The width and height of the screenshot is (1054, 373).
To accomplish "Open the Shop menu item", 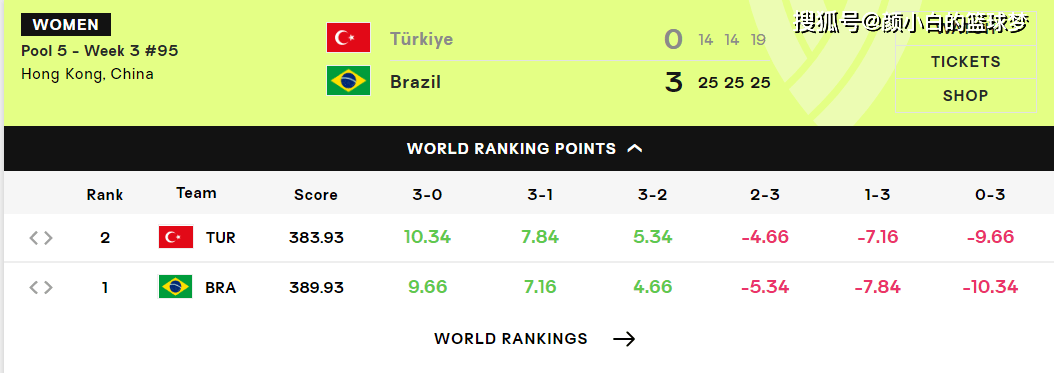I will 965,95.
